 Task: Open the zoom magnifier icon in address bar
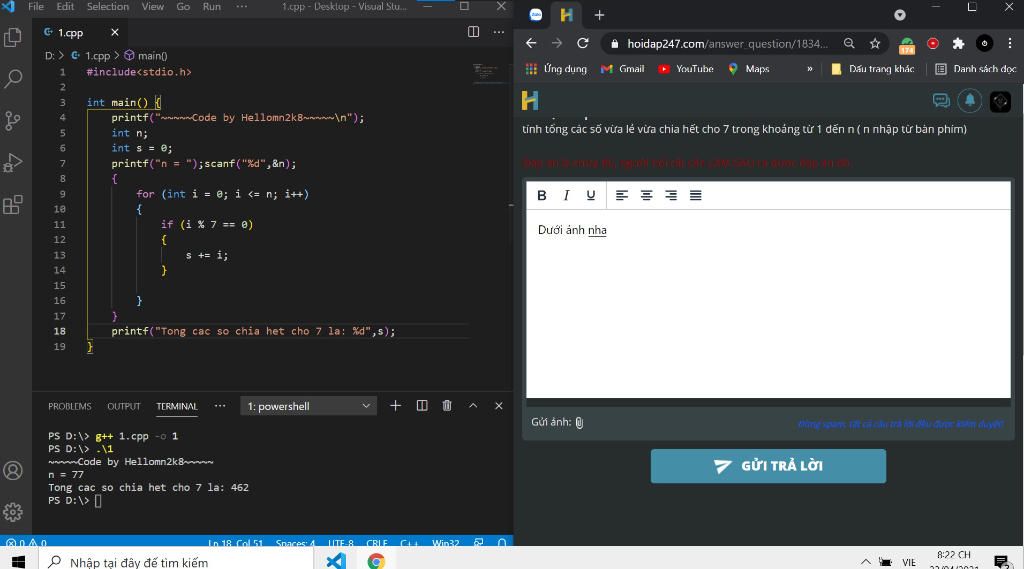tap(849, 43)
